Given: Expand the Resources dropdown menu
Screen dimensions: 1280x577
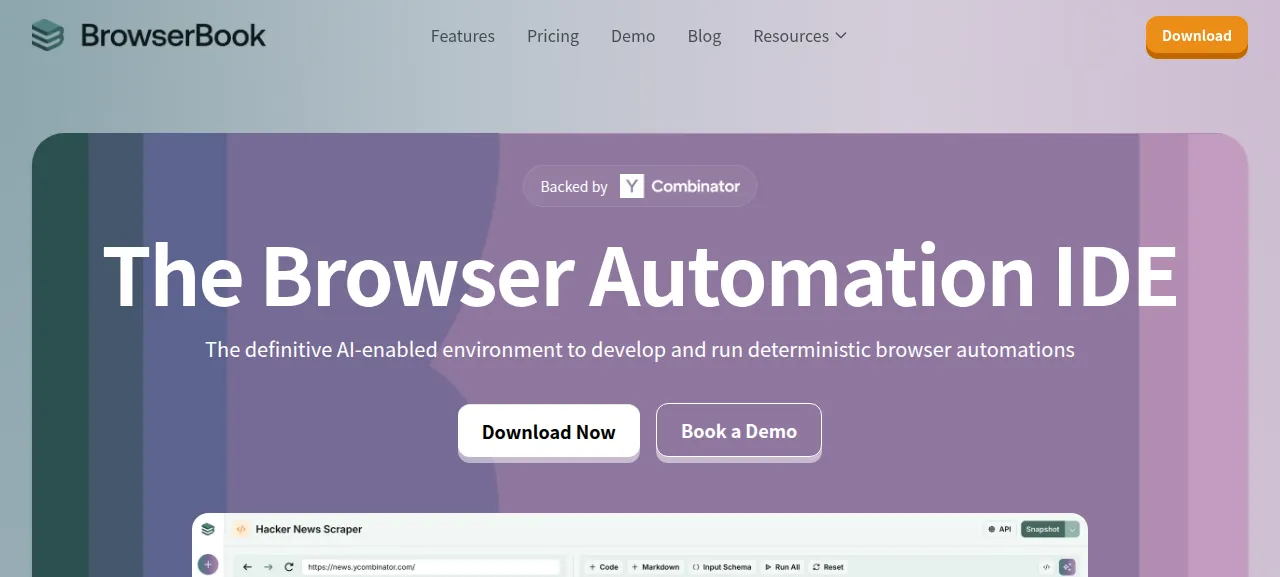Looking at the screenshot, I should pyautogui.click(x=800, y=36).
